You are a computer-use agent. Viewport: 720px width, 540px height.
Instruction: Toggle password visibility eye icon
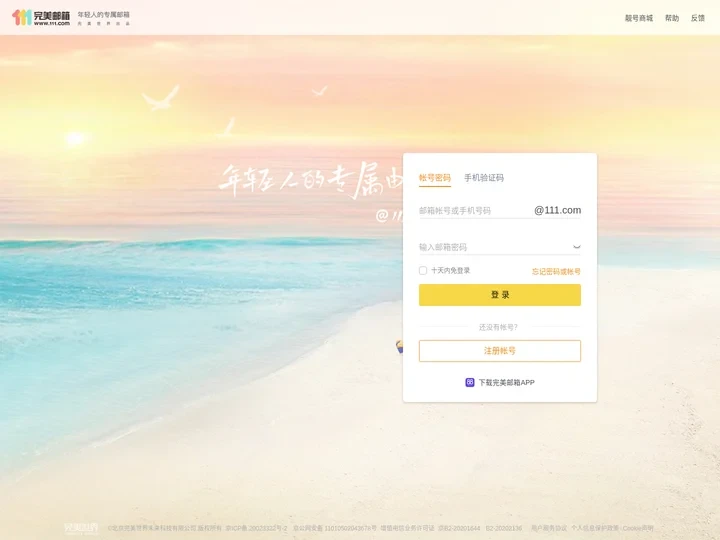577,247
